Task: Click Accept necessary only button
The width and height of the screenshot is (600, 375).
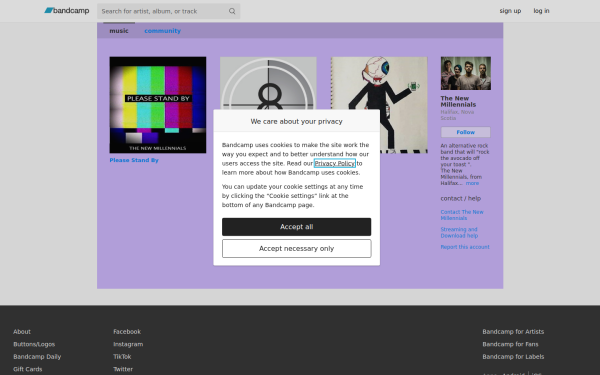Action: 297,249
